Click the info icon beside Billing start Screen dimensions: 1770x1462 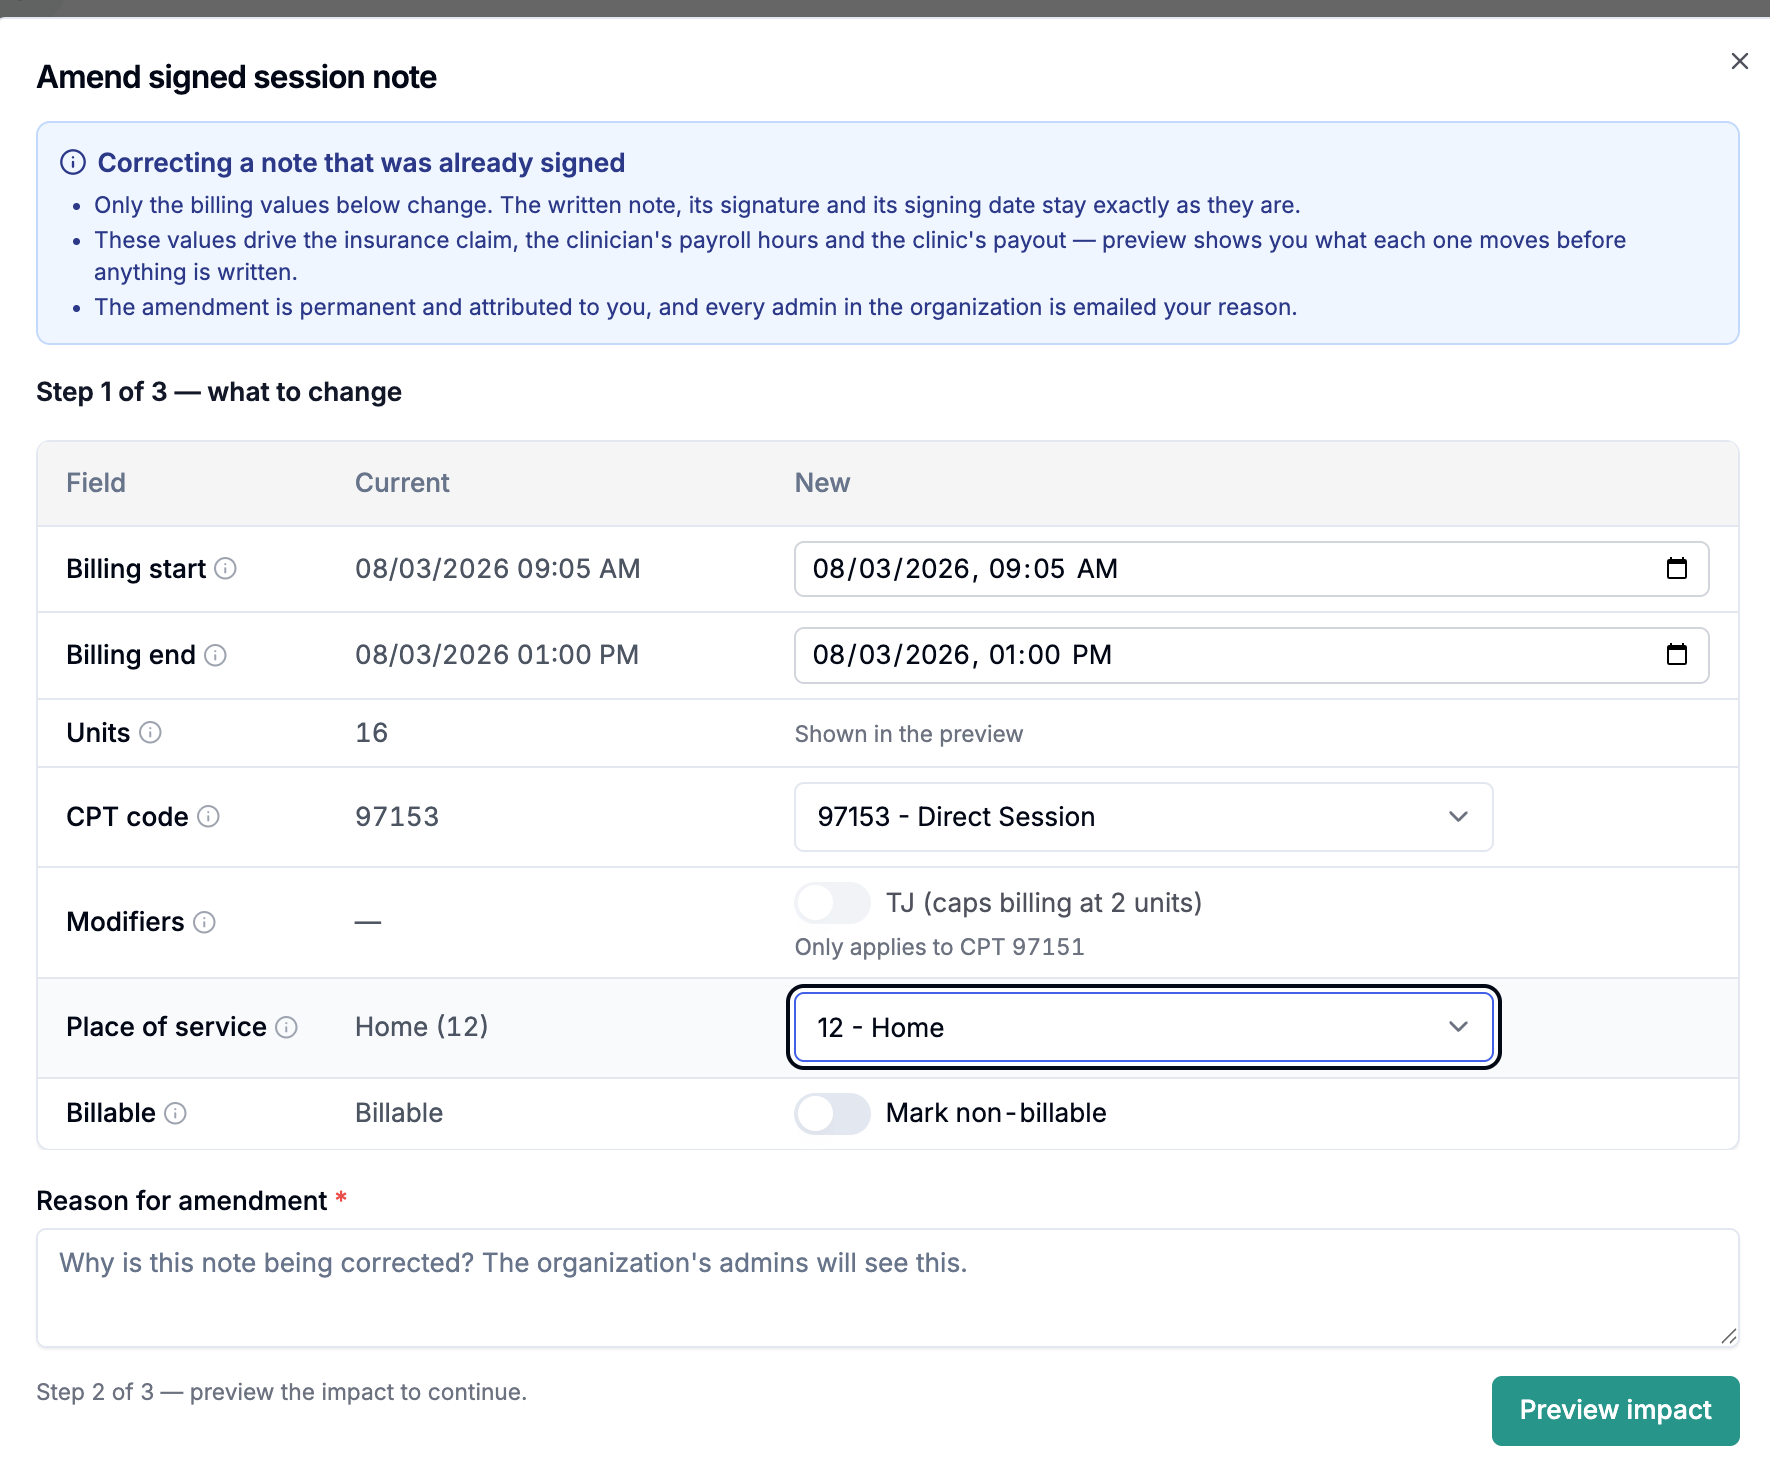coord(226,569)
